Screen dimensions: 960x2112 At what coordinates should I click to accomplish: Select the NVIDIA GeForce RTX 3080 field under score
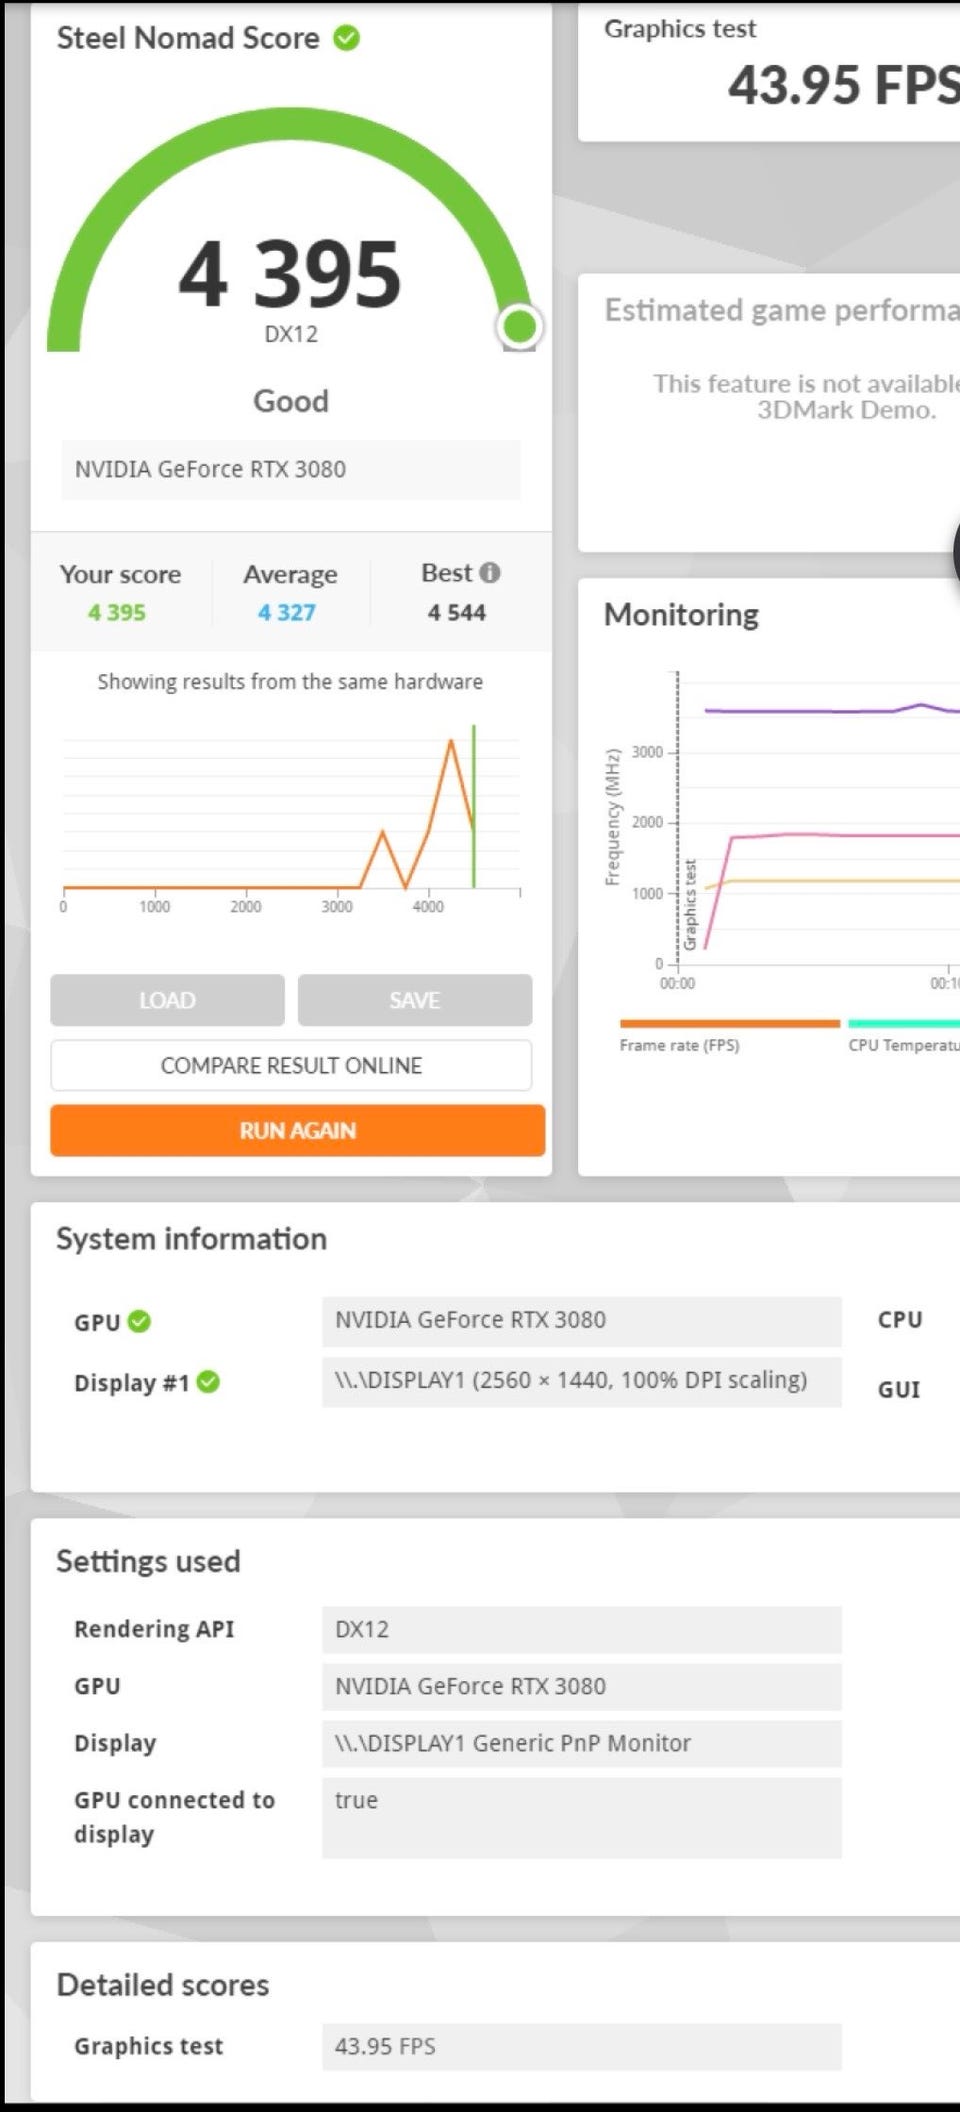tap(291, 469)
